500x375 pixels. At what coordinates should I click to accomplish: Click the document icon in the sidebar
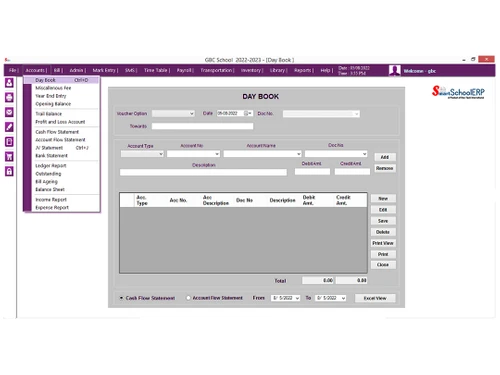tap(9, 142)
